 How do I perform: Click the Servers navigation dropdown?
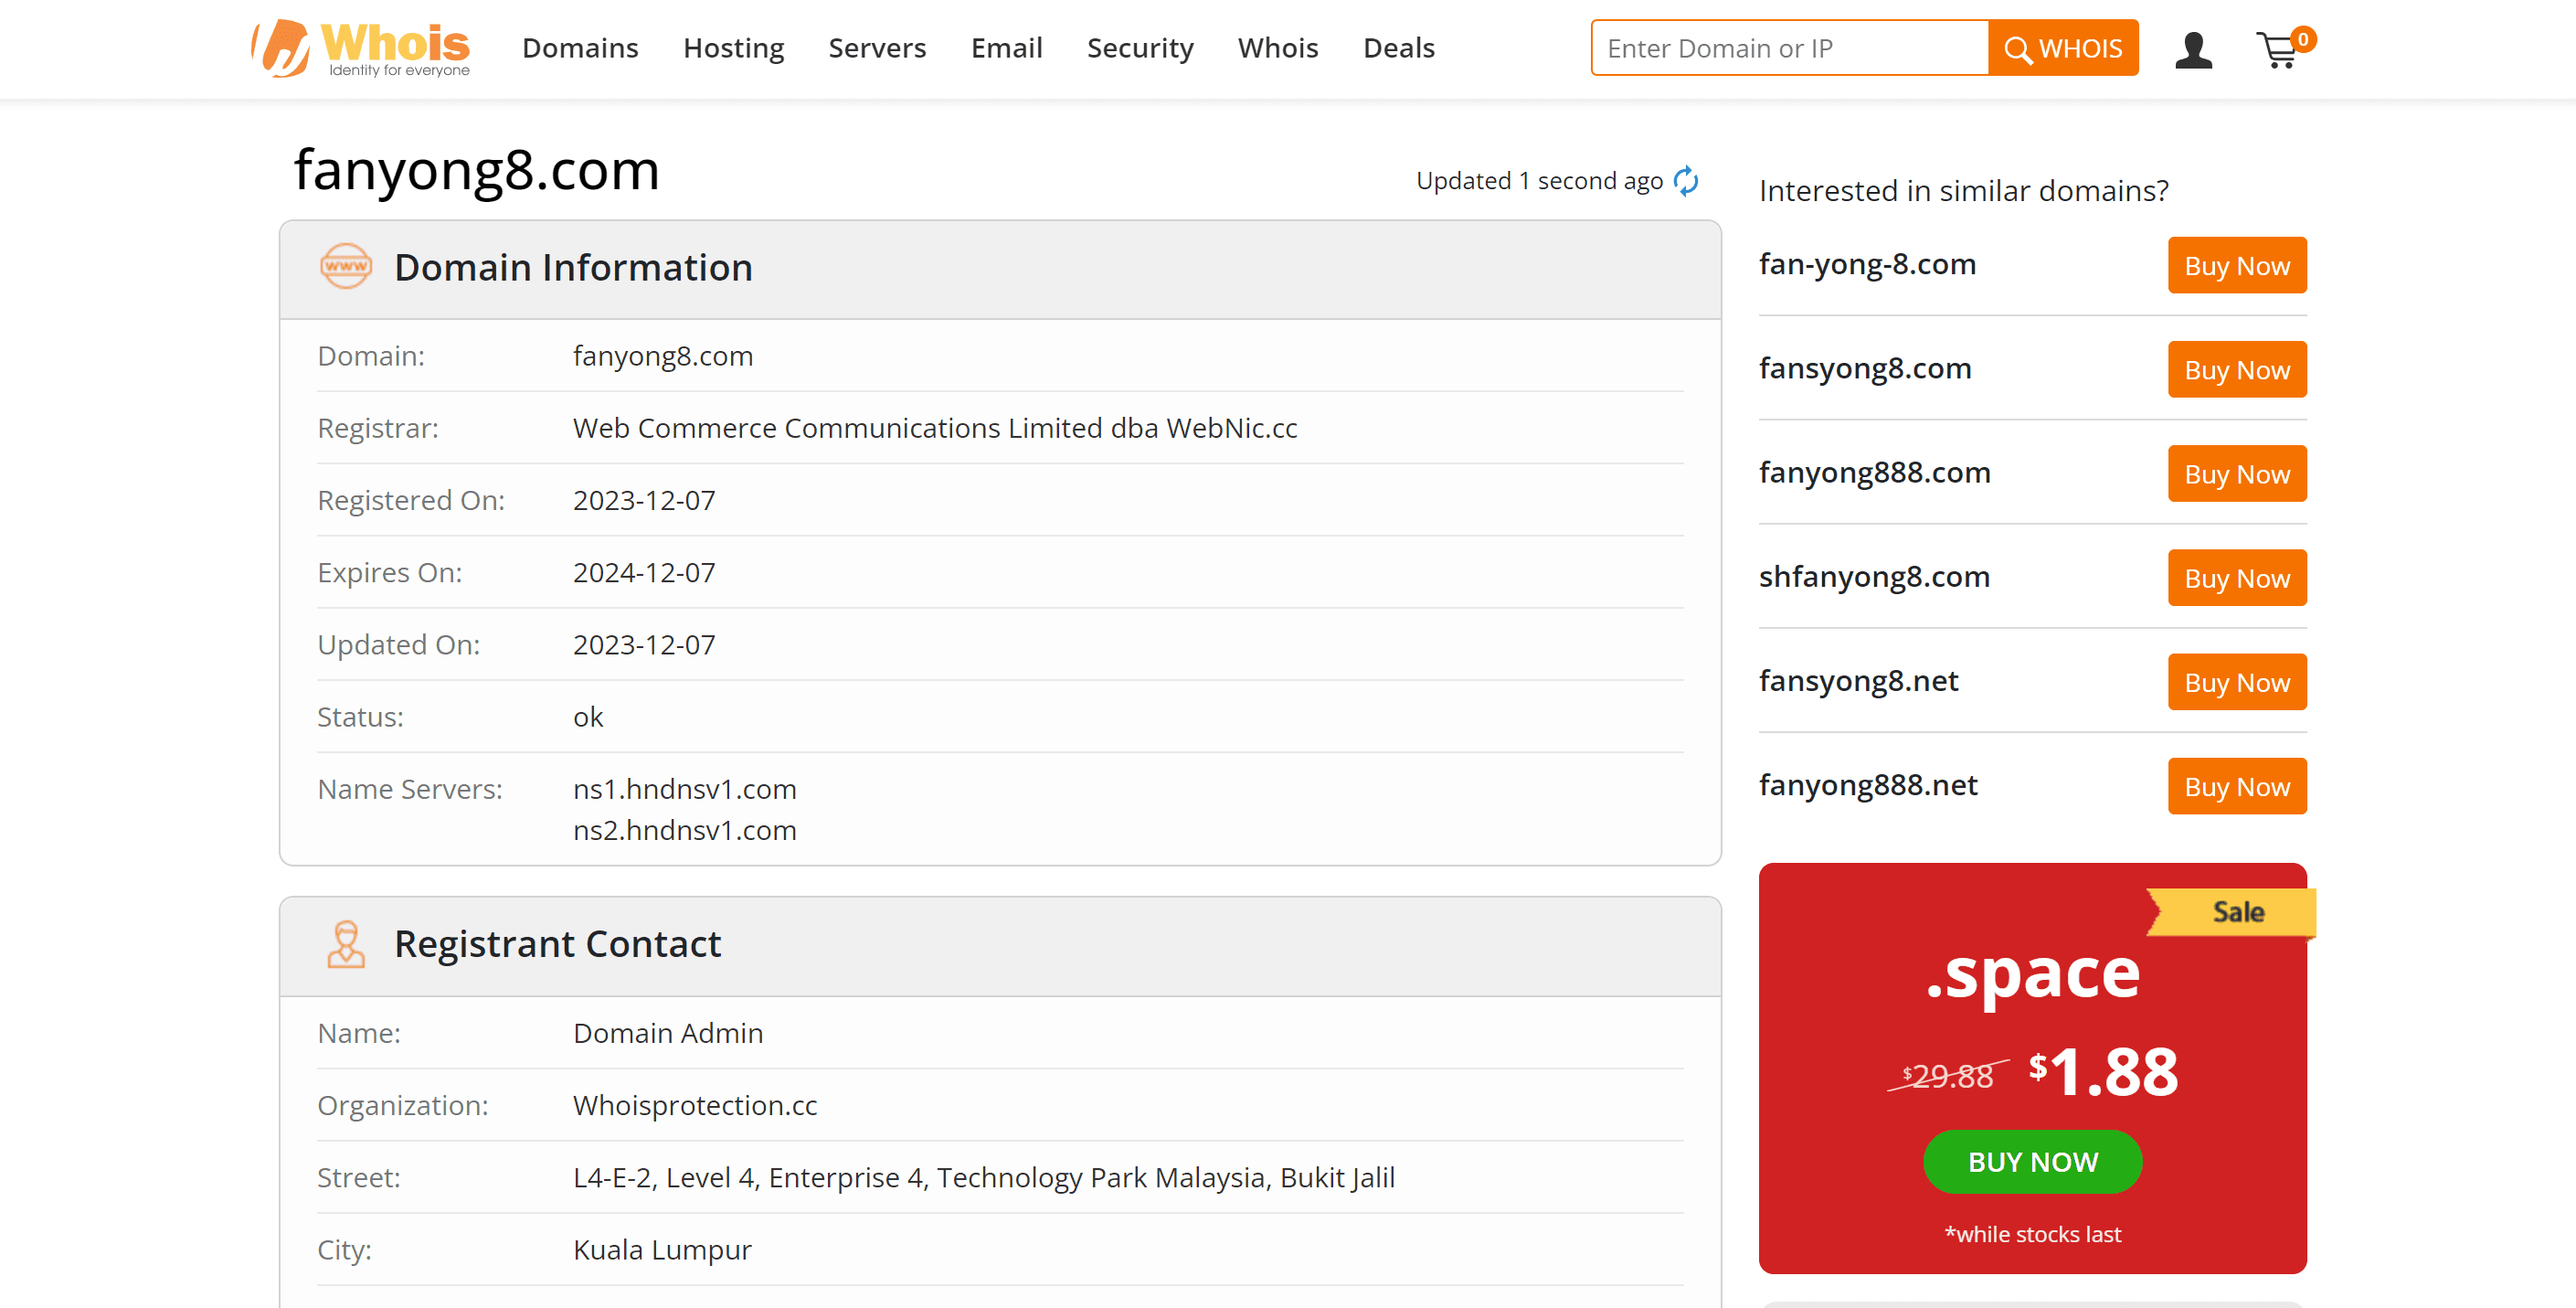tap(877, 47)
